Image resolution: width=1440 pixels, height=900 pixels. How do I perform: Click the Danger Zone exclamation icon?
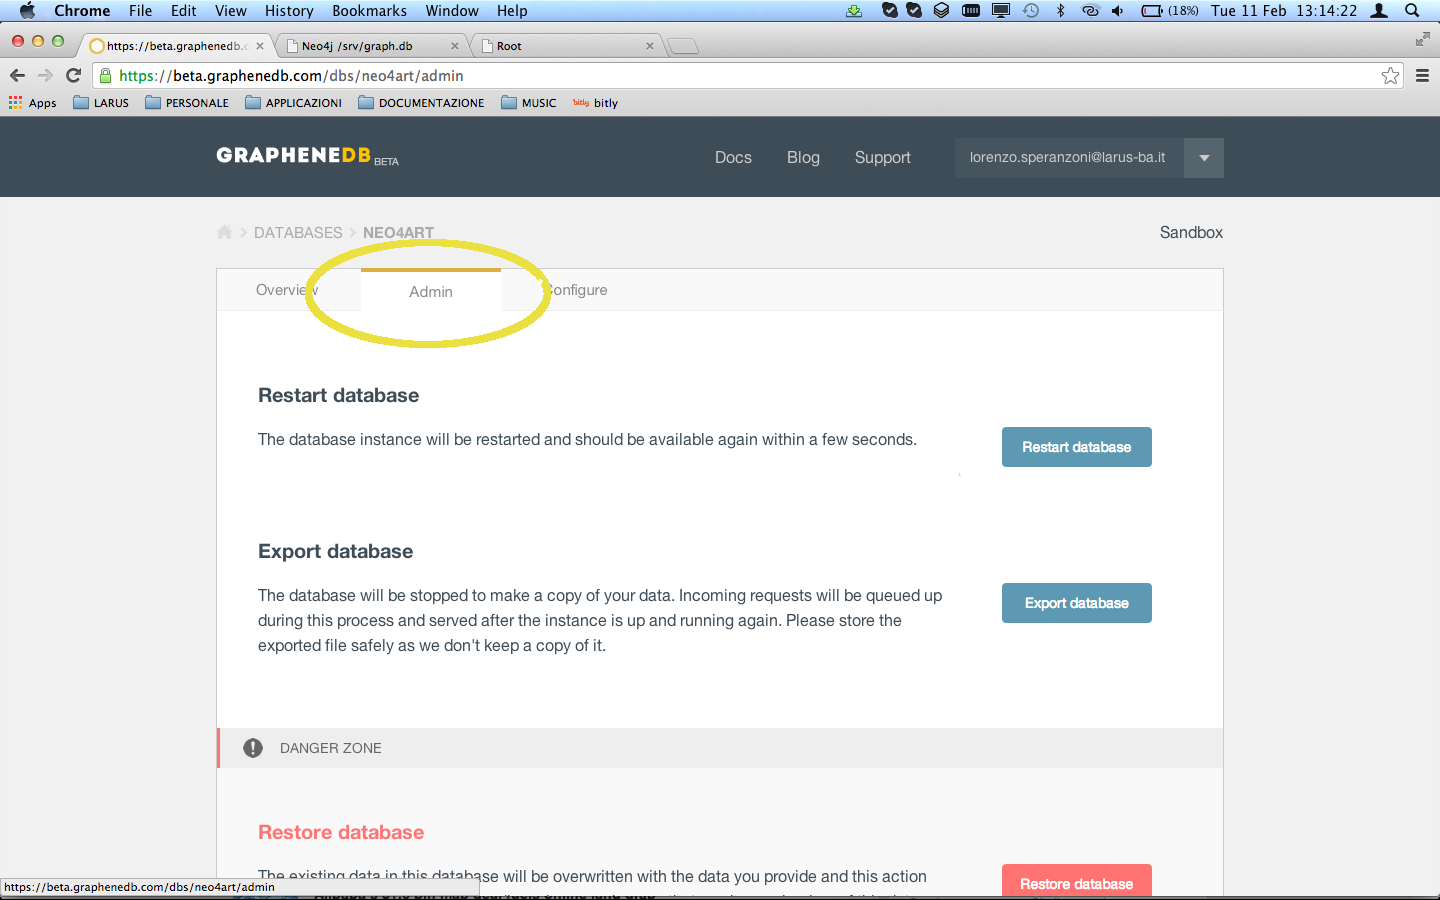253,748
